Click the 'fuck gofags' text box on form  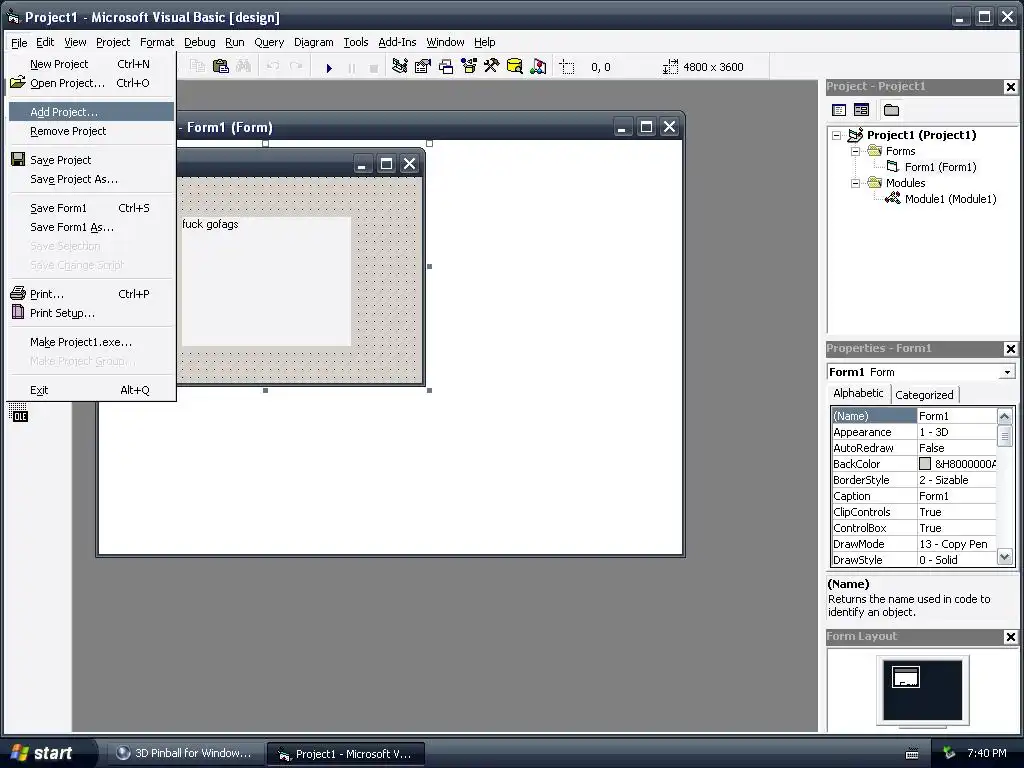(x=265, y=281)
